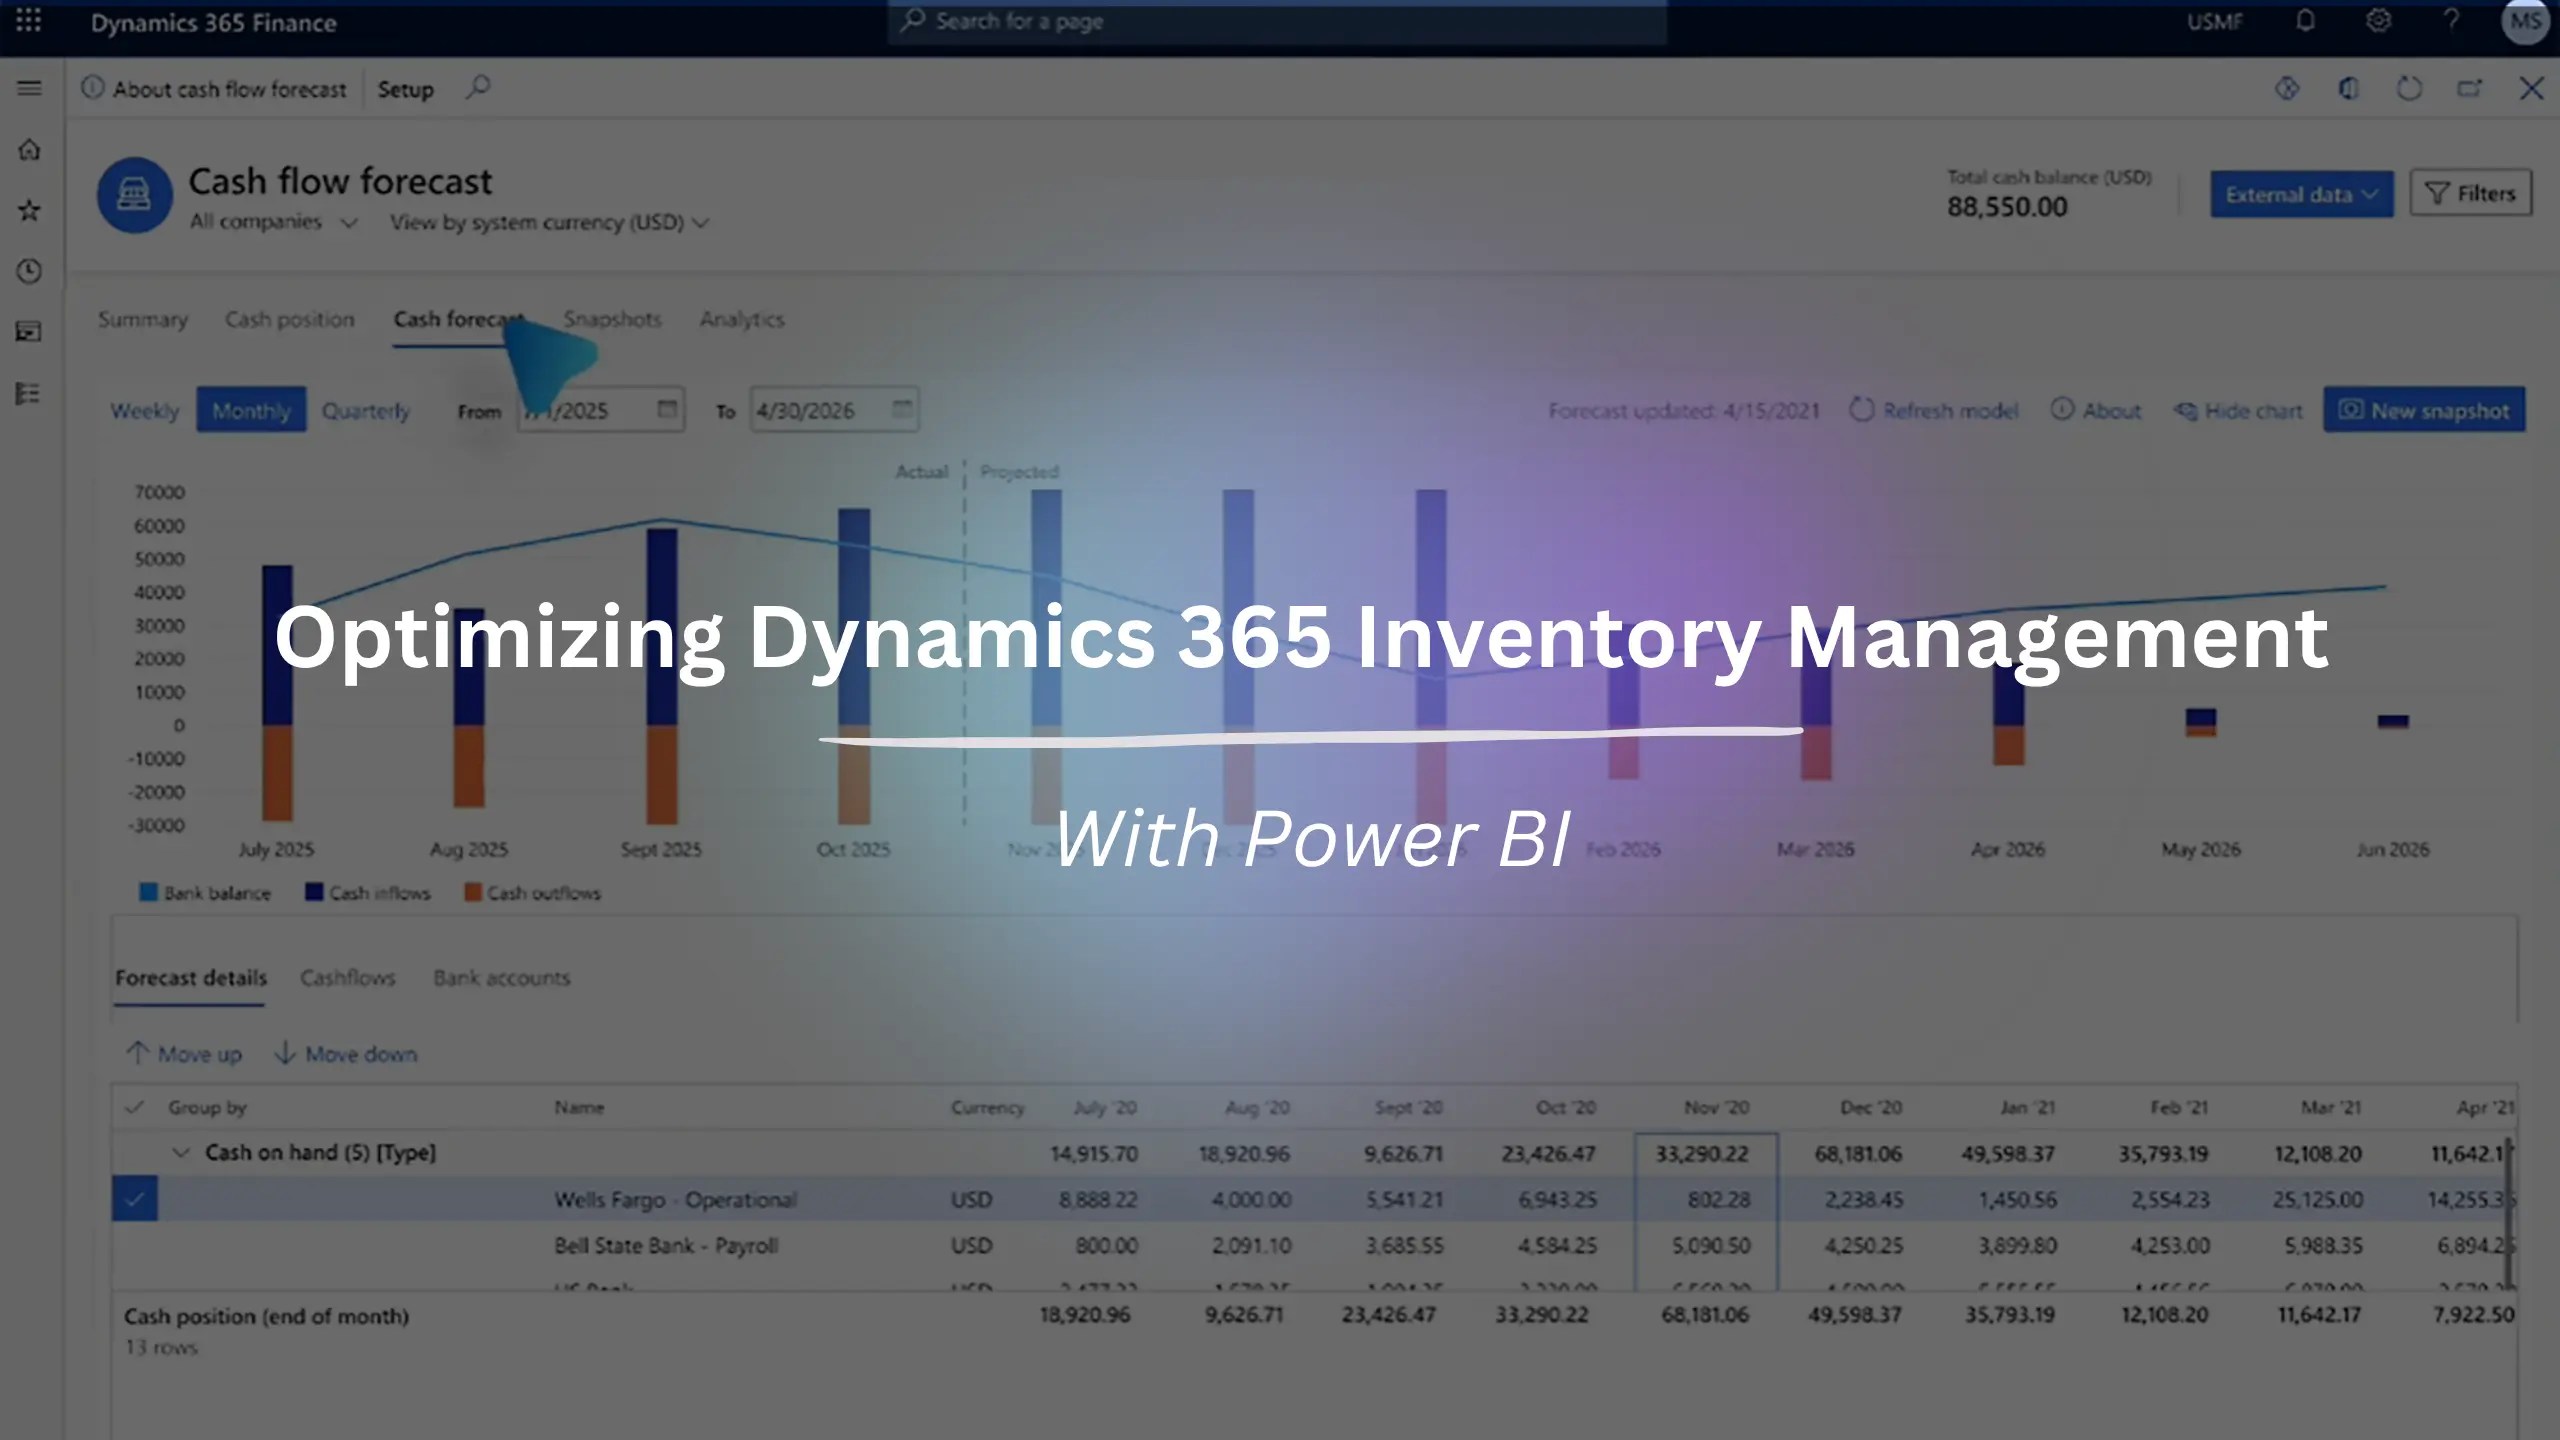This screenshot has width=2560, height=1440.
Task: Click the 33,290.22 Cash on hand cell
Action: 1701,1153
